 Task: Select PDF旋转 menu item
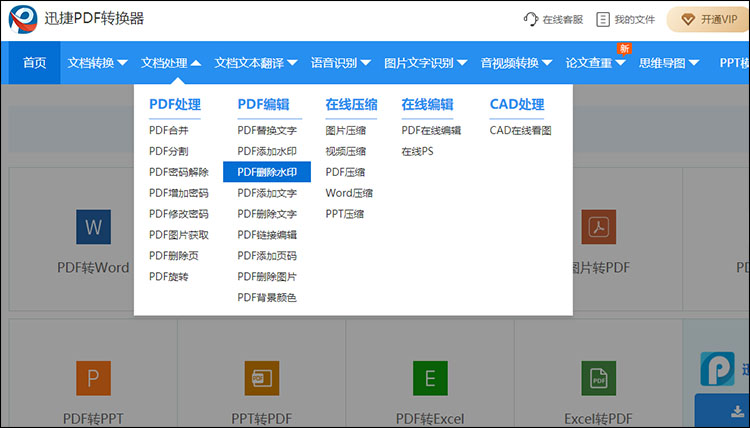point(169,276)
